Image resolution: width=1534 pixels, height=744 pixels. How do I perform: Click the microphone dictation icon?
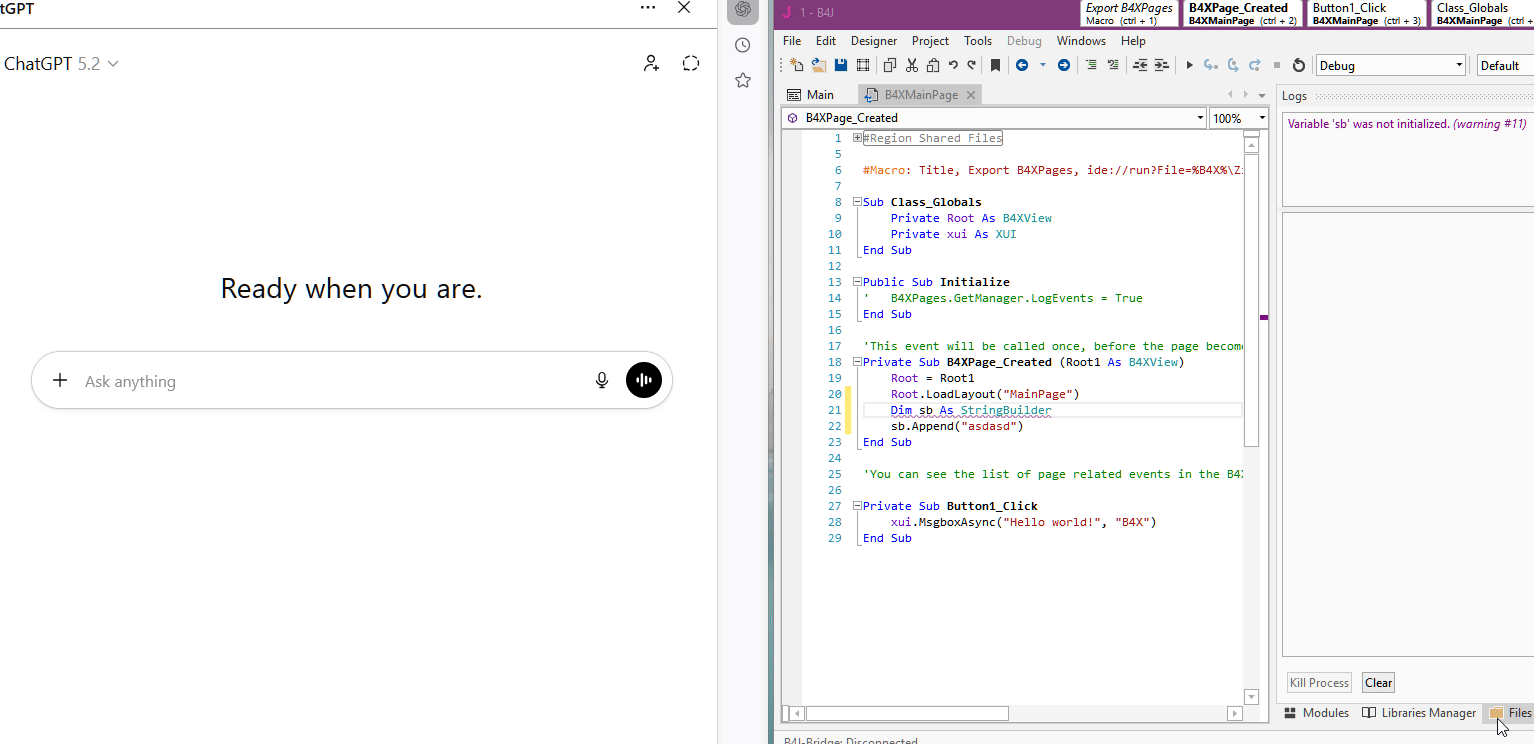pyautogui.click(x=602, y=380)
